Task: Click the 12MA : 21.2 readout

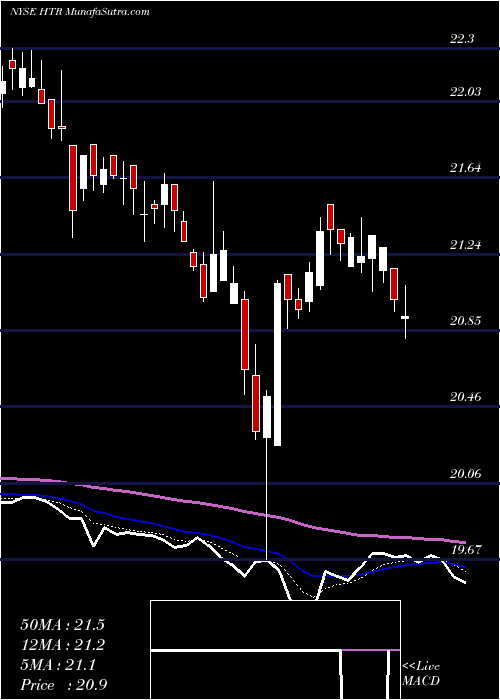Action: coord(62,645)
